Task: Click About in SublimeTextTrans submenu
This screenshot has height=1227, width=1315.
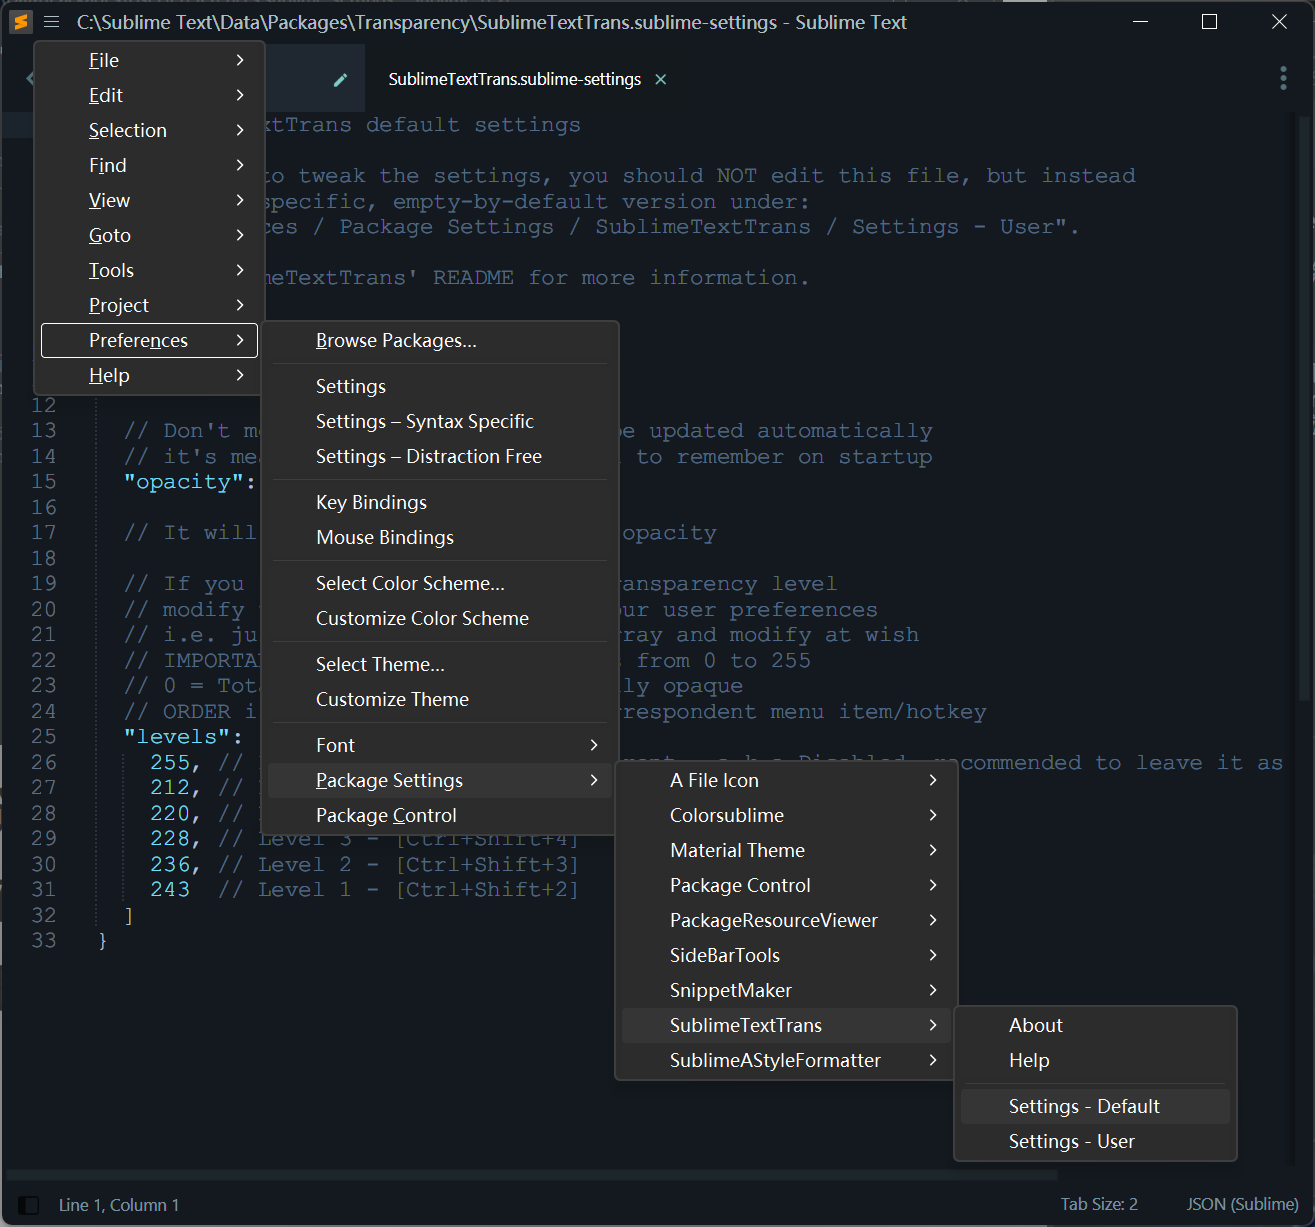Action: click(x=1095, y=1025)
